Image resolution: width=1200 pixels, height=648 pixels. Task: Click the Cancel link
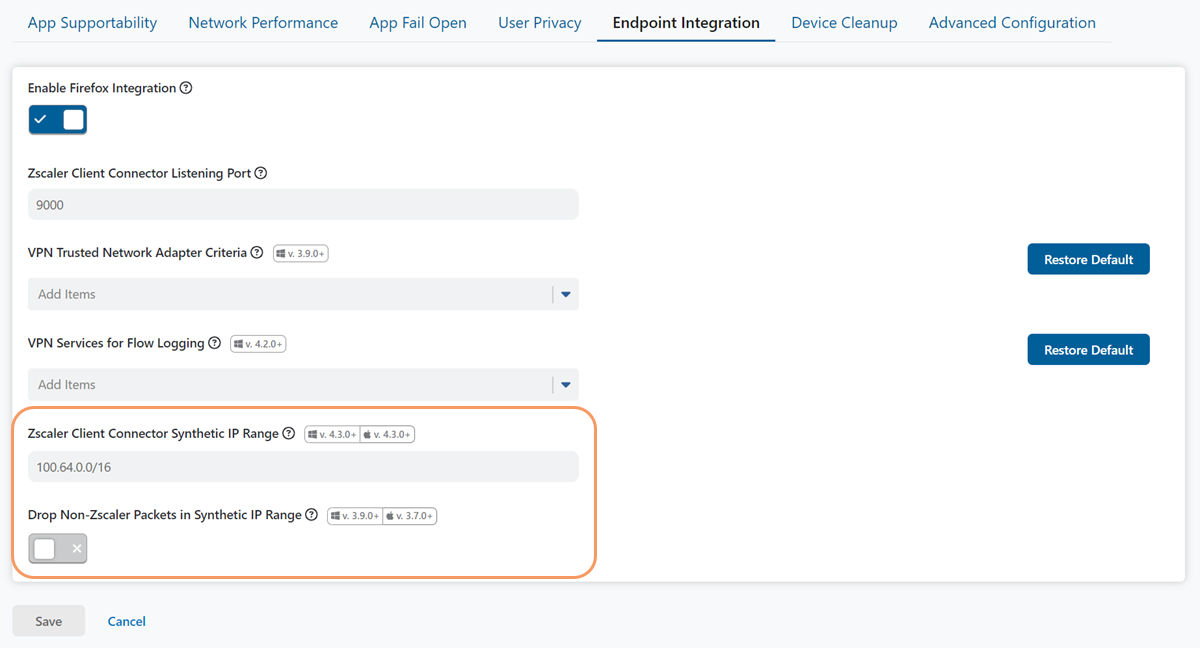[127, 621]
